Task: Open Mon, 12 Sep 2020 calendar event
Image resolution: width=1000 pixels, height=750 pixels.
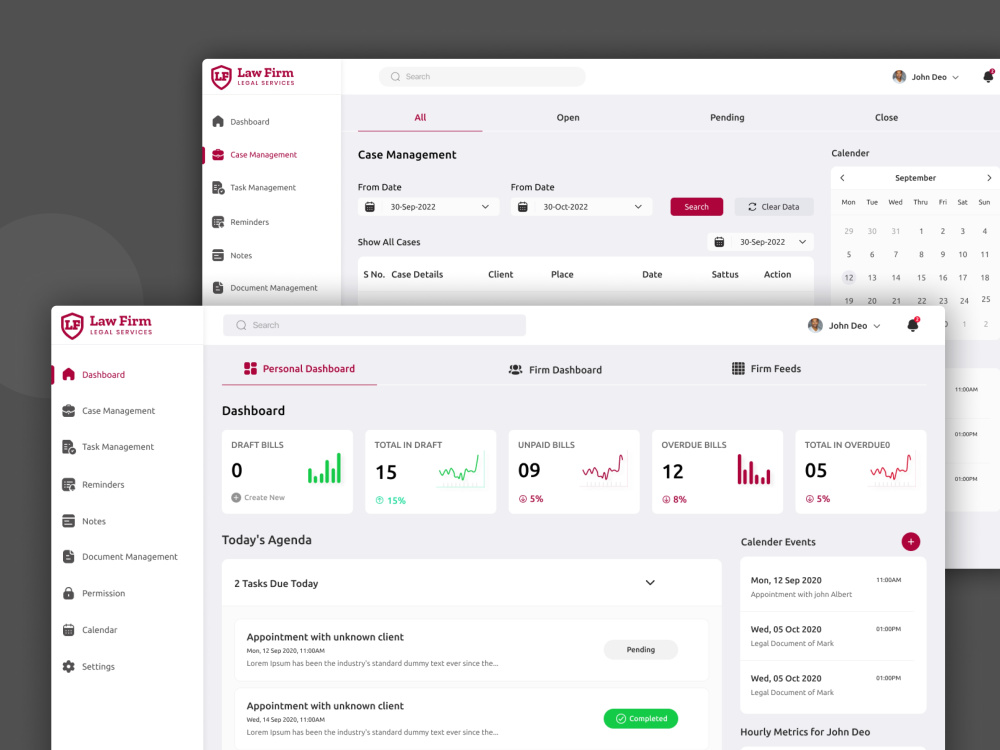Action: tap(826, 587)
